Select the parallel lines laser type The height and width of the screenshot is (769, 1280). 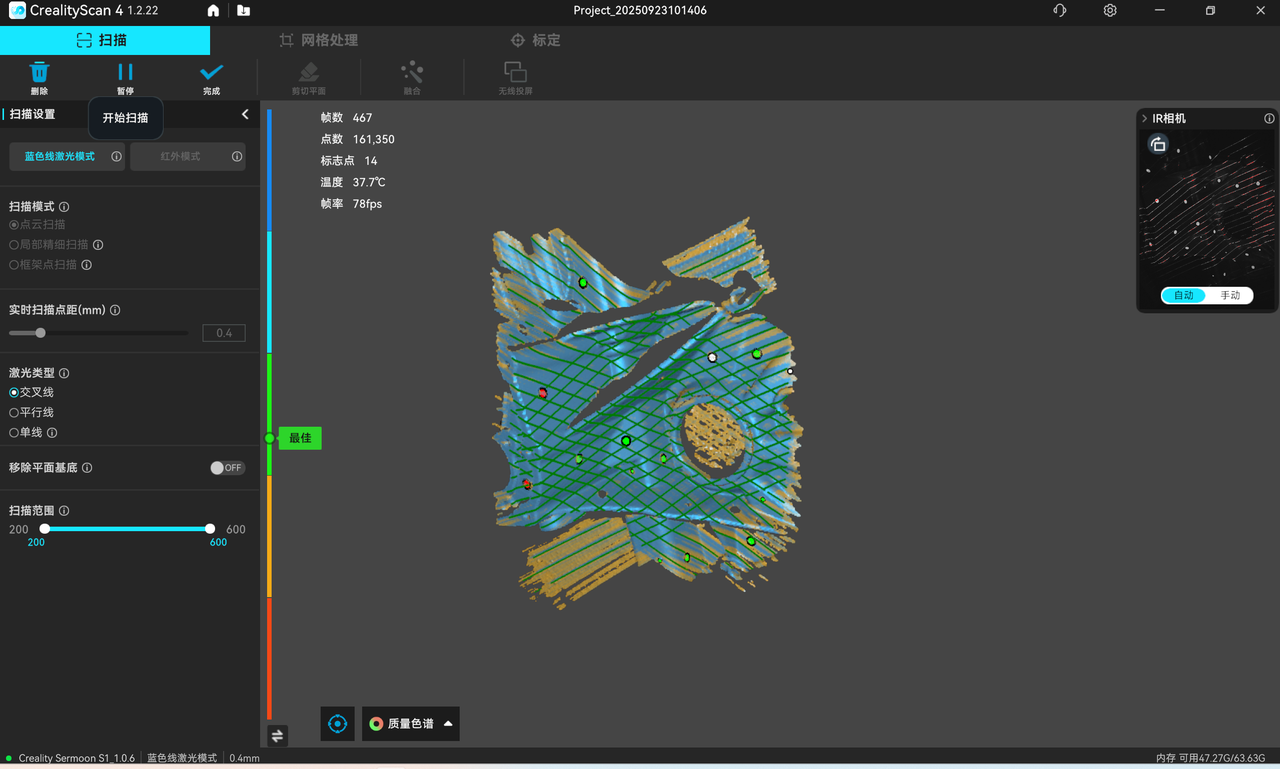point(14,413)
